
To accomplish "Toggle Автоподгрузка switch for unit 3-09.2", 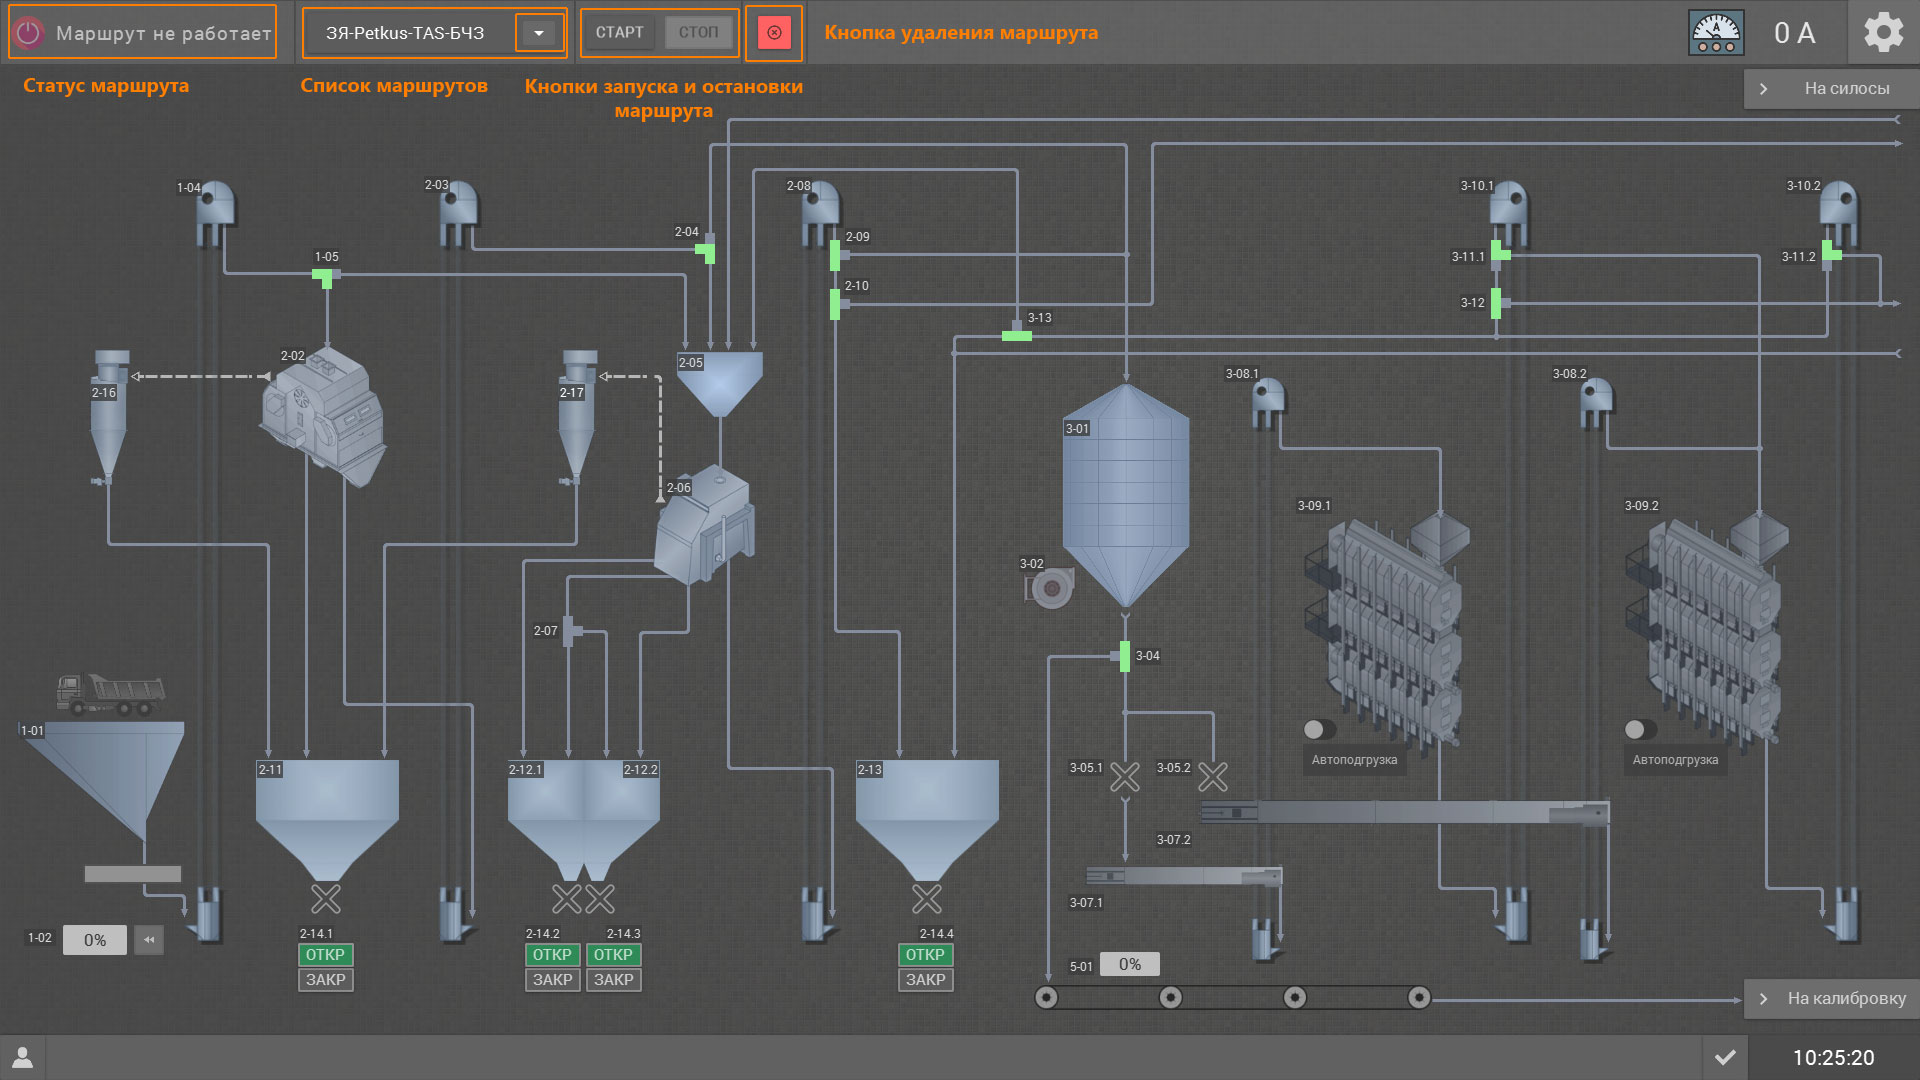I will click(x=1640, y=729).
